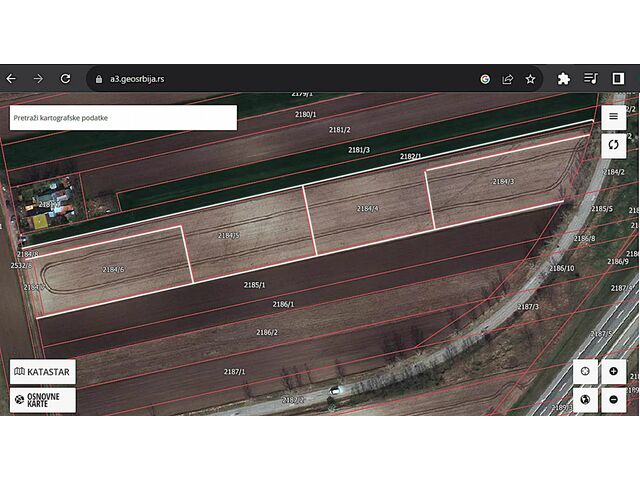
Task: Click the locate-me target icon
Action: 585,371
